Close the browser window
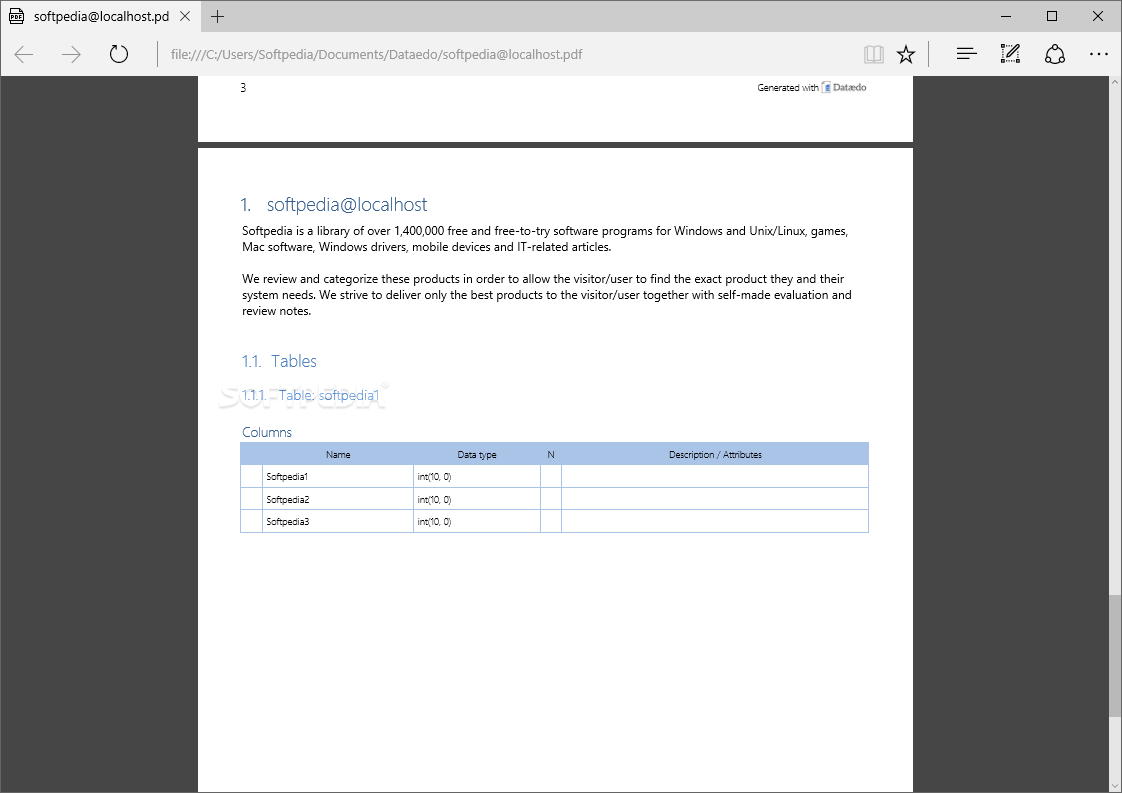Viewport: 1122px width, 793px height. tap(1098, 16)
